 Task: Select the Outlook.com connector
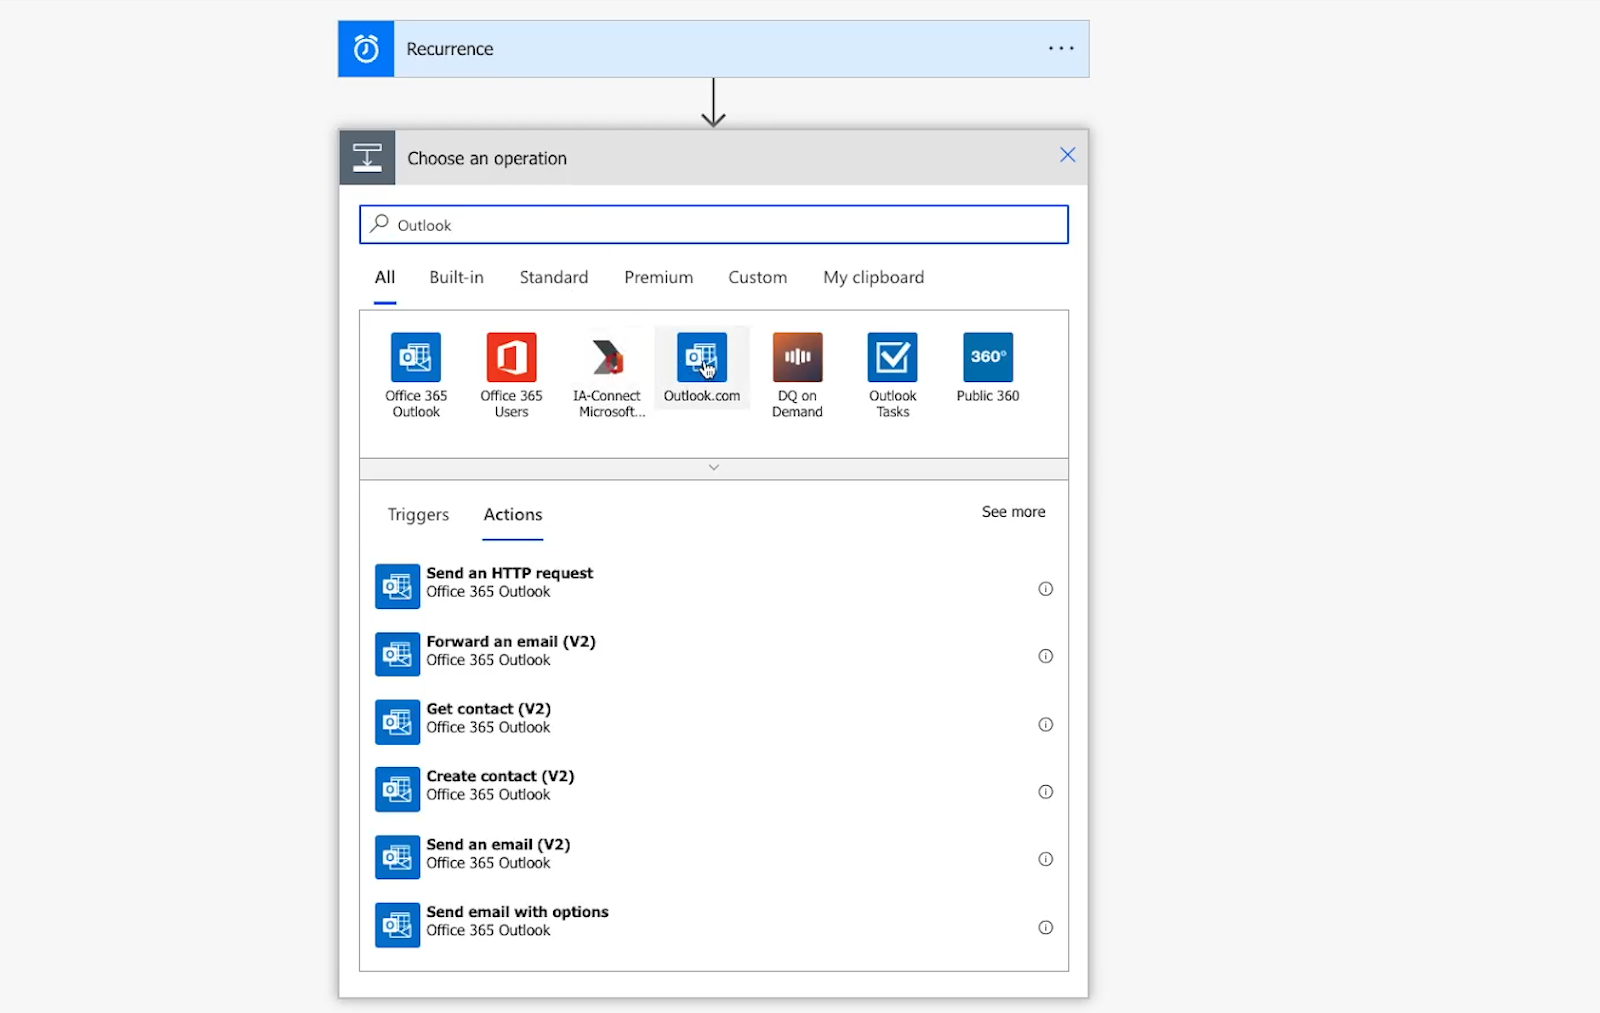pos(702,368)
